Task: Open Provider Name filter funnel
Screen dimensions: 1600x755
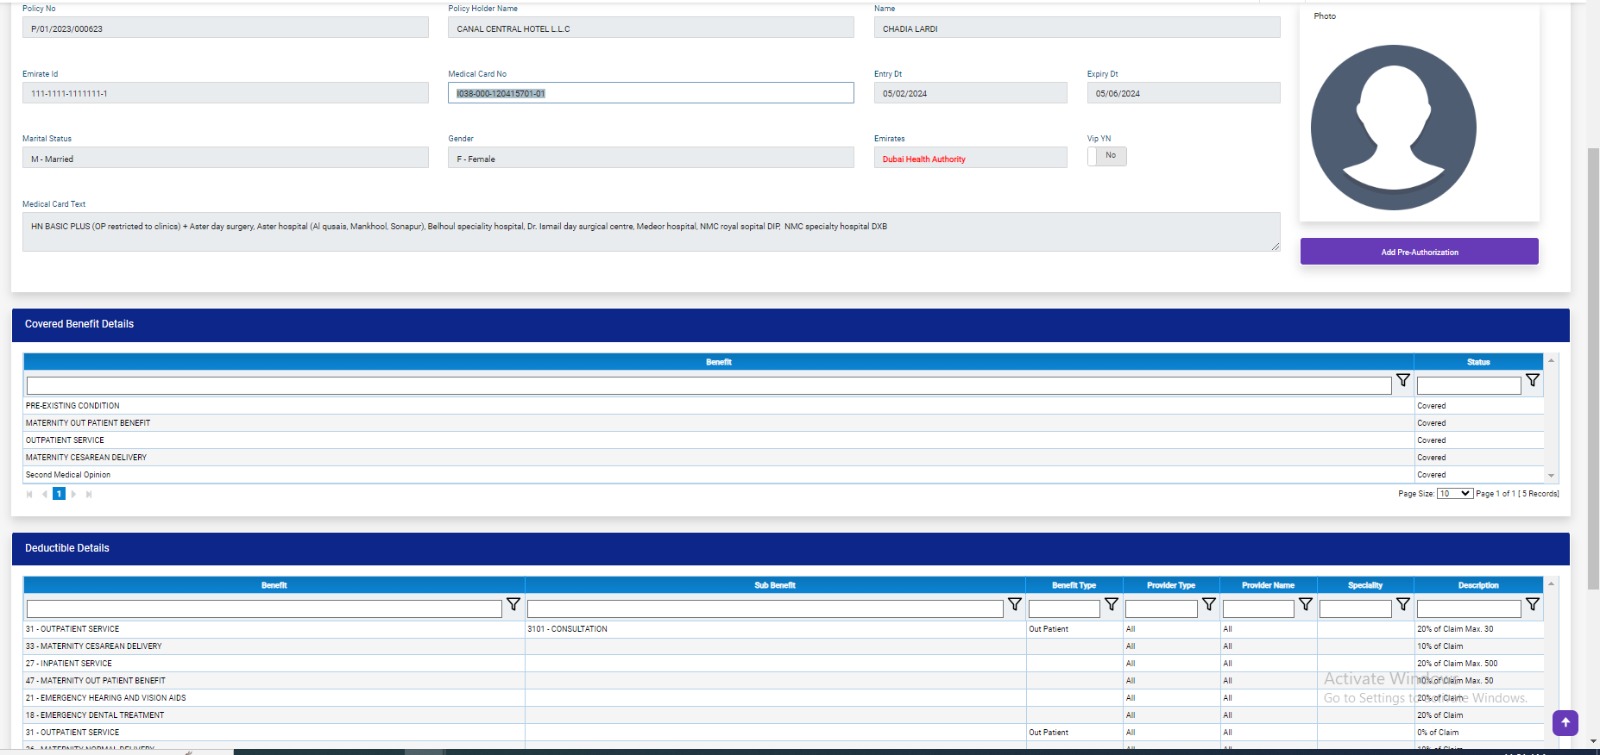Action: tap(1305, 604)
